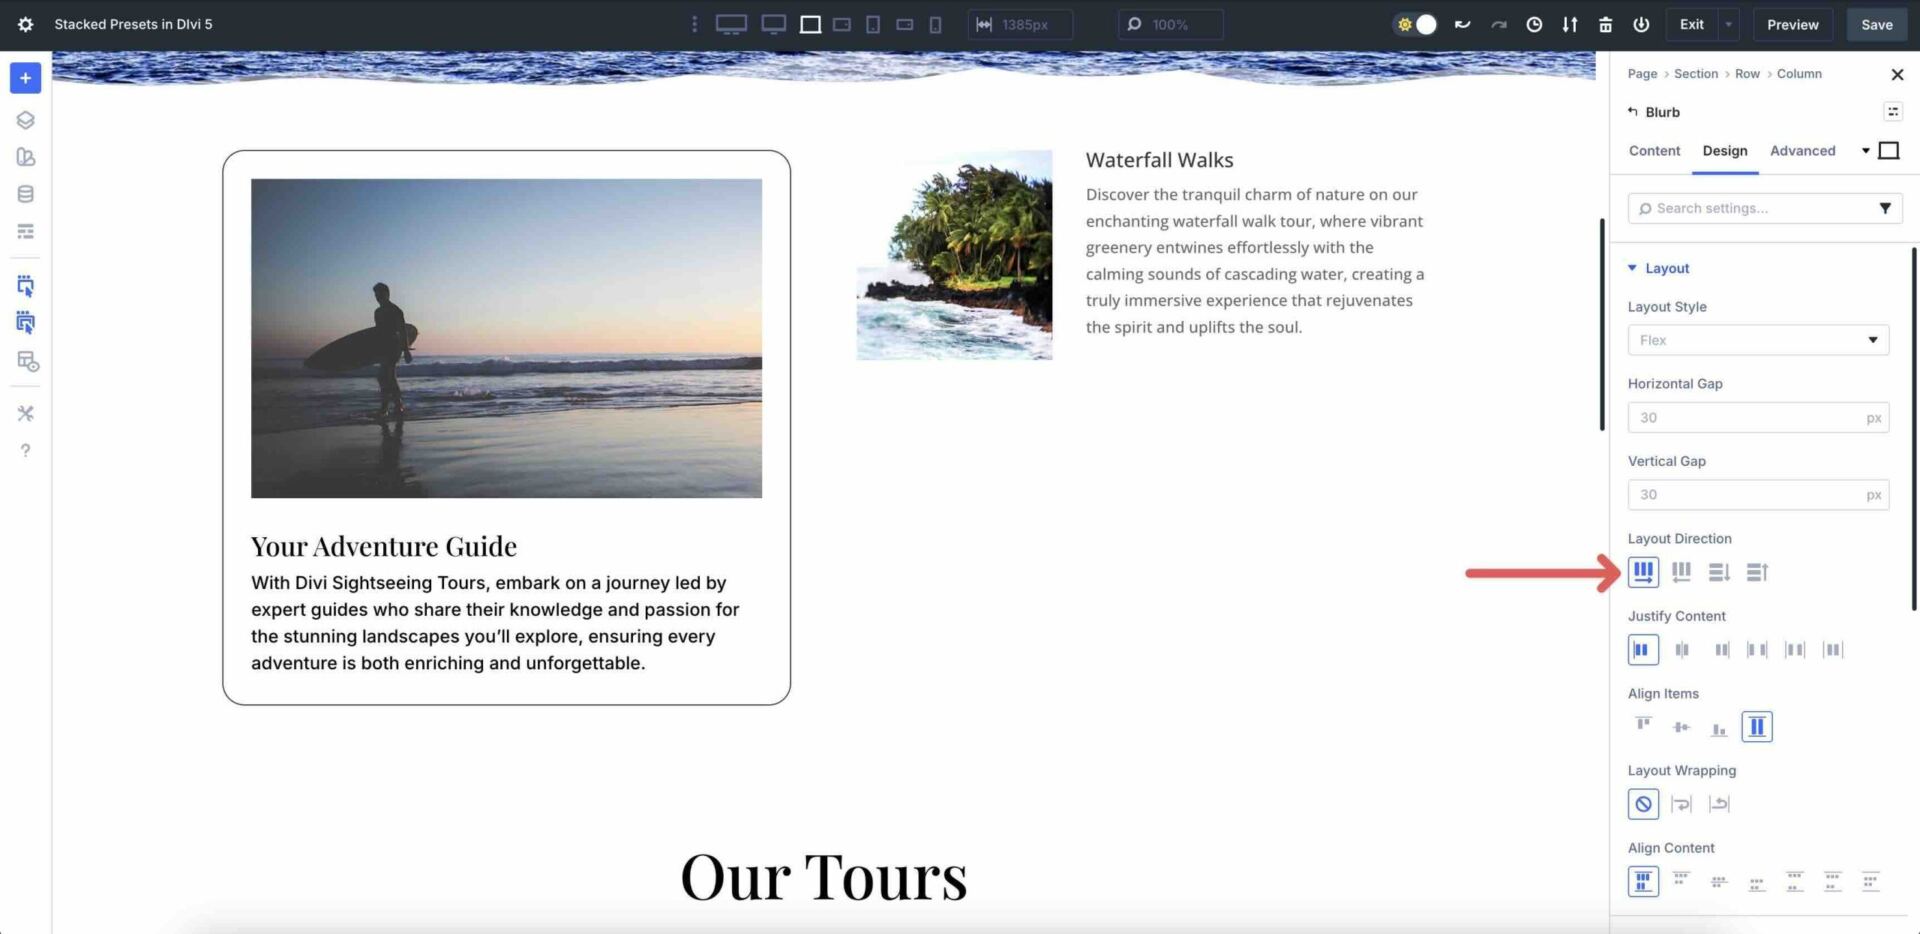Open the trash for deleted items

pyautogui.click(x=1606, y=24)
